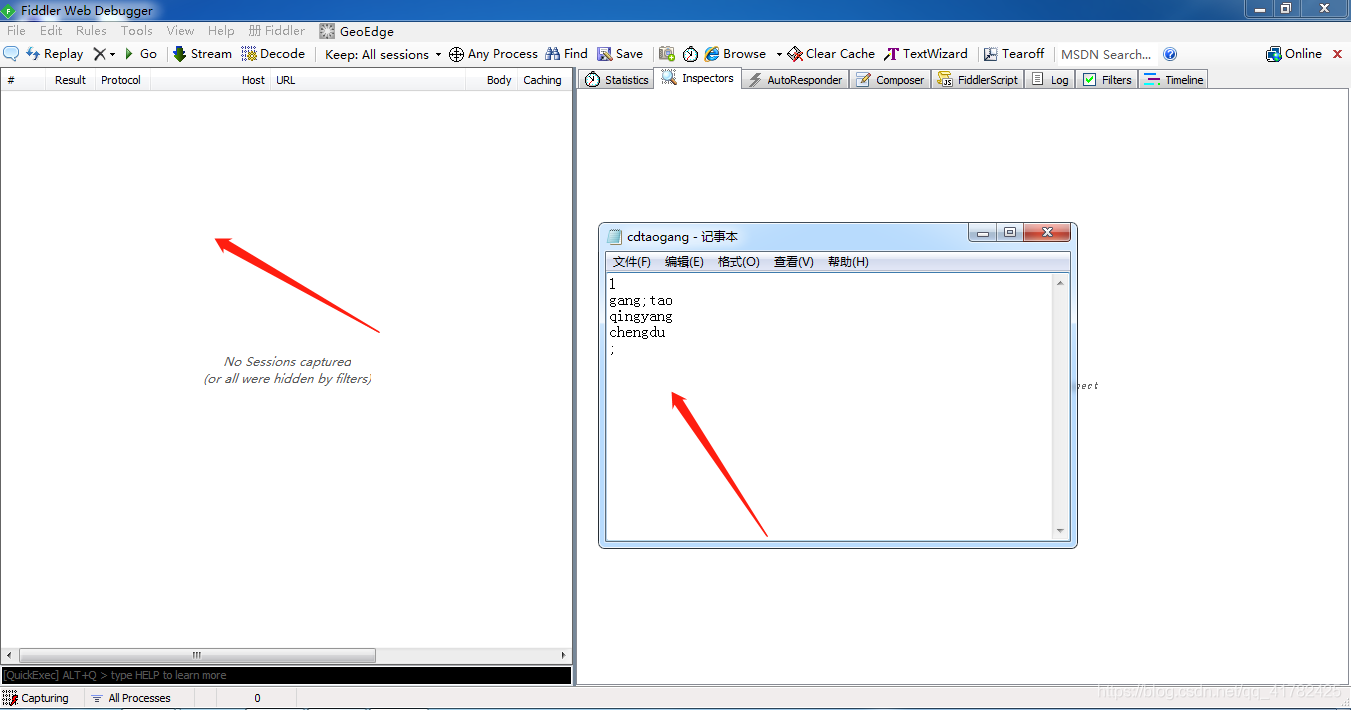
Task: Open the File menu in Fiddler
Action: click(17, 31)
